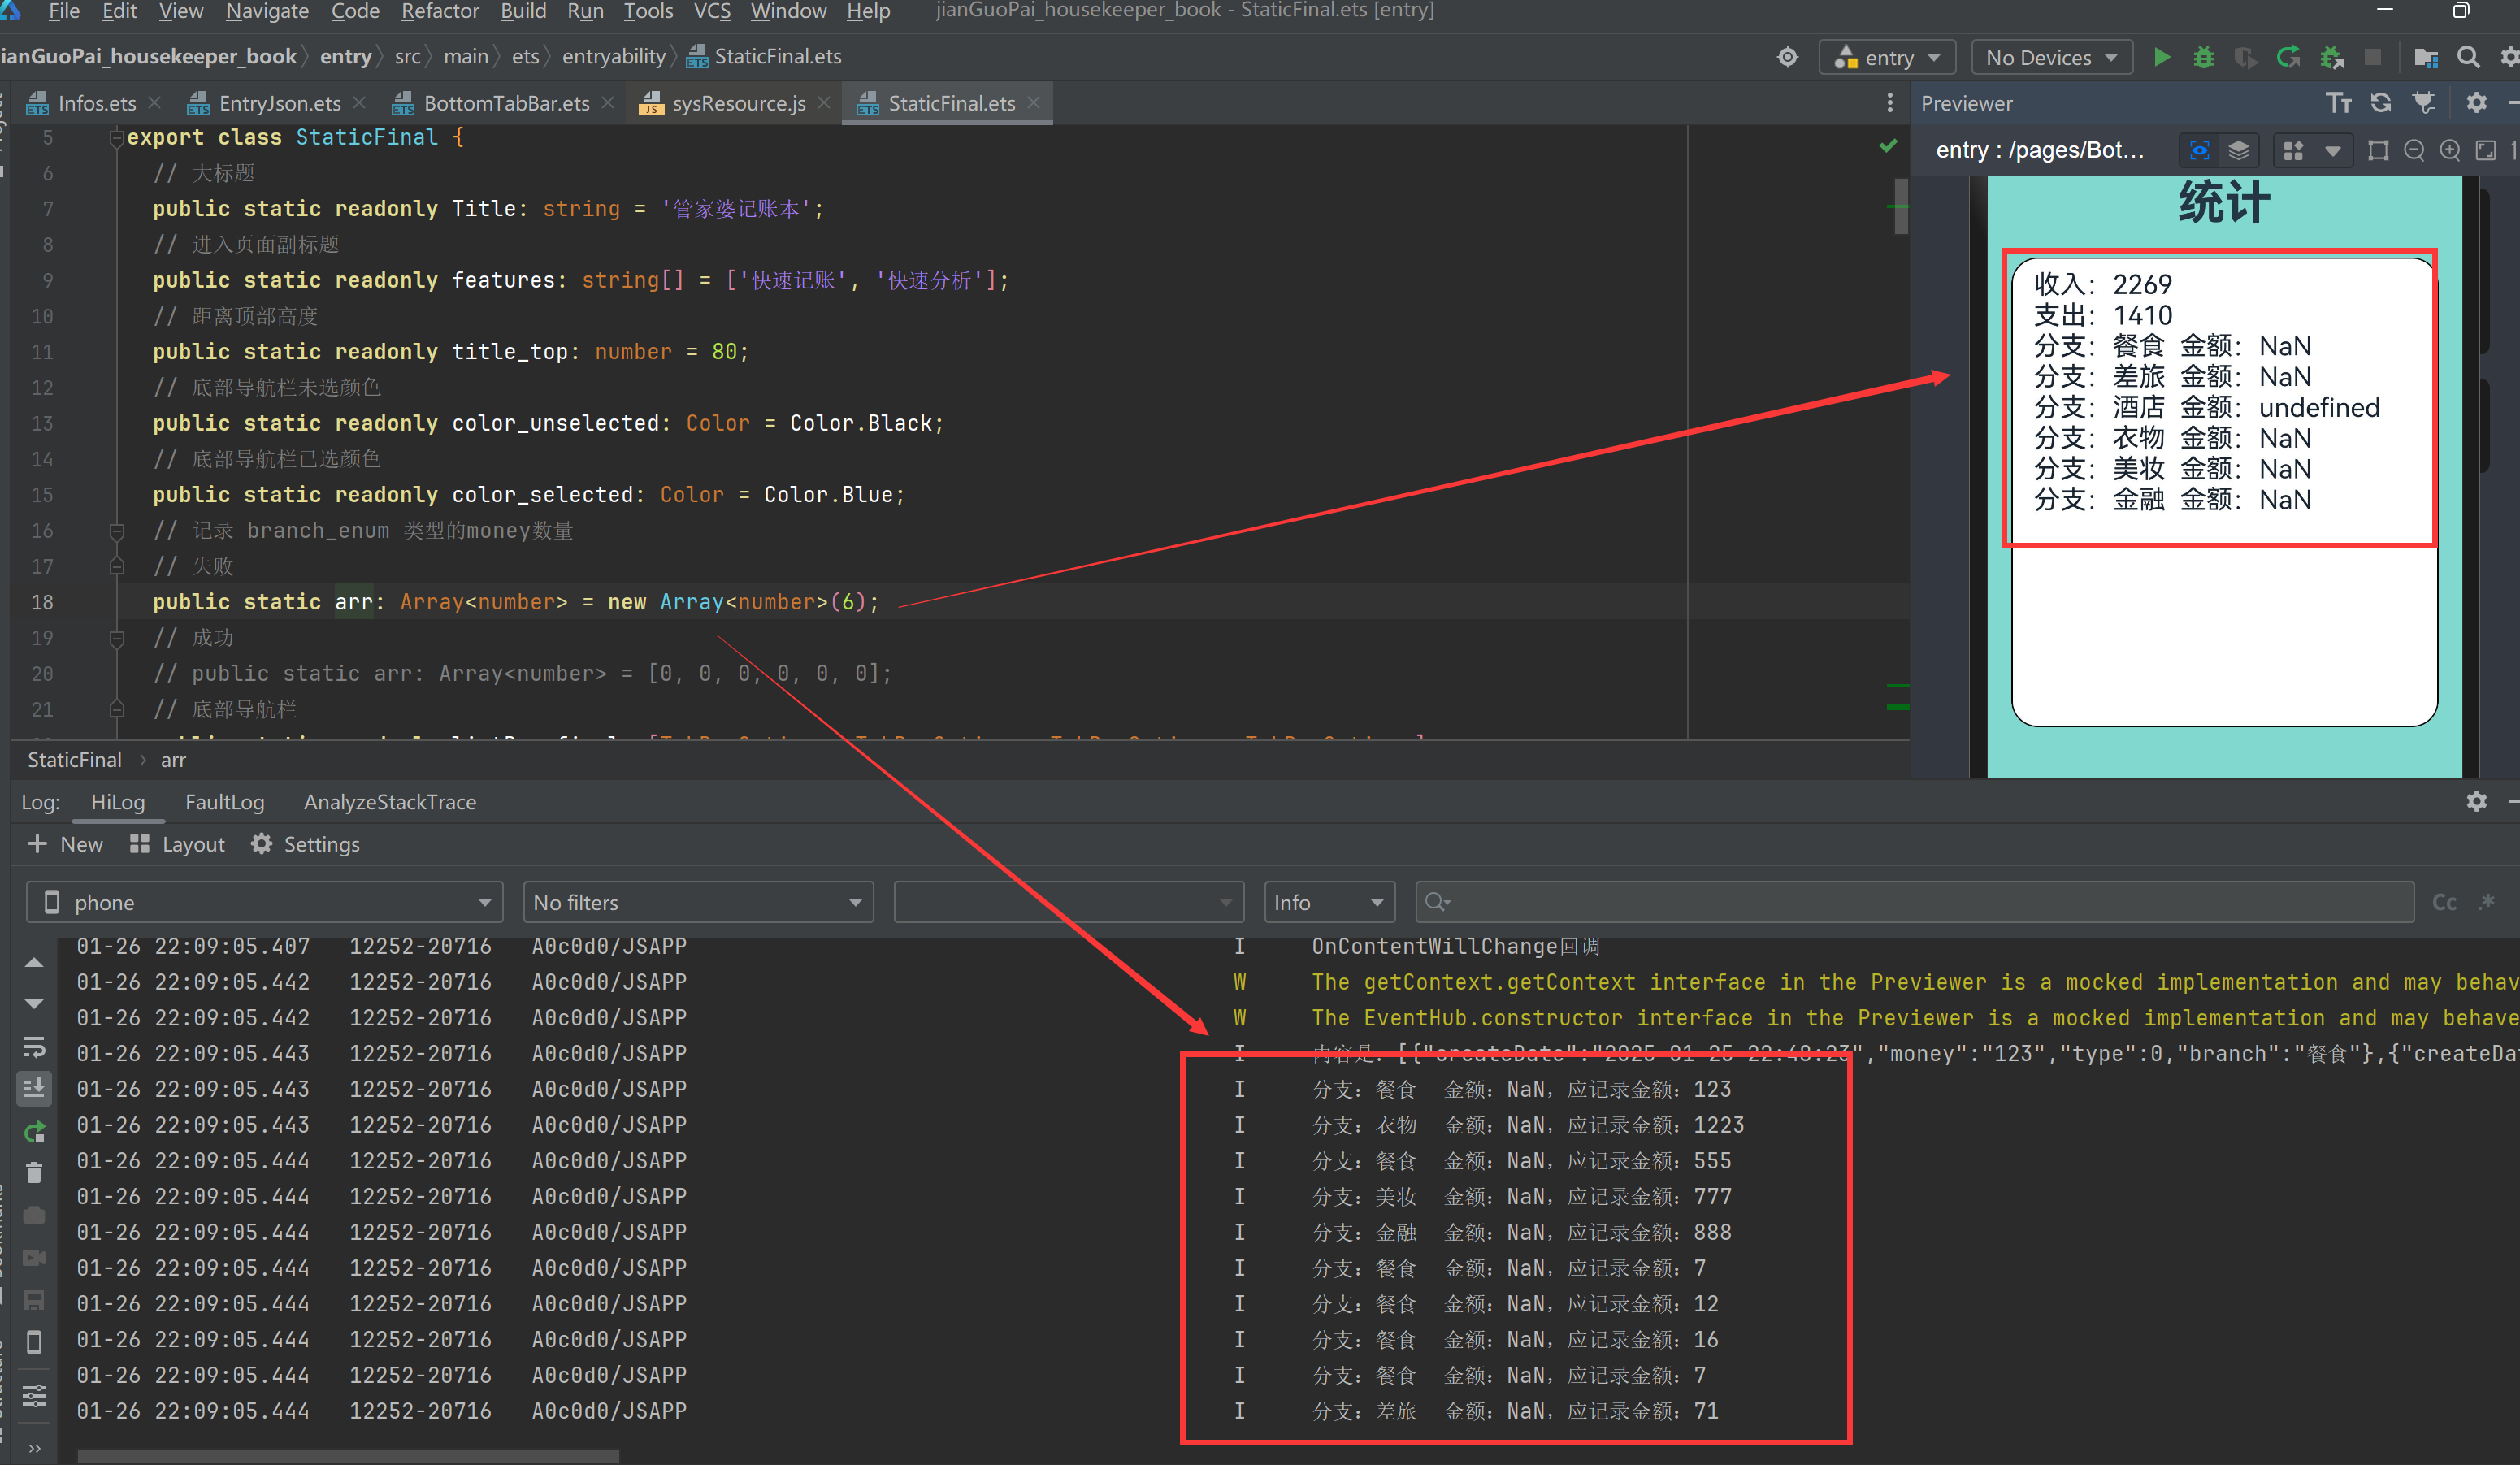Click the log panel horizontal scrollbar
The image size is (2520, 1465).
[348, 1456]
